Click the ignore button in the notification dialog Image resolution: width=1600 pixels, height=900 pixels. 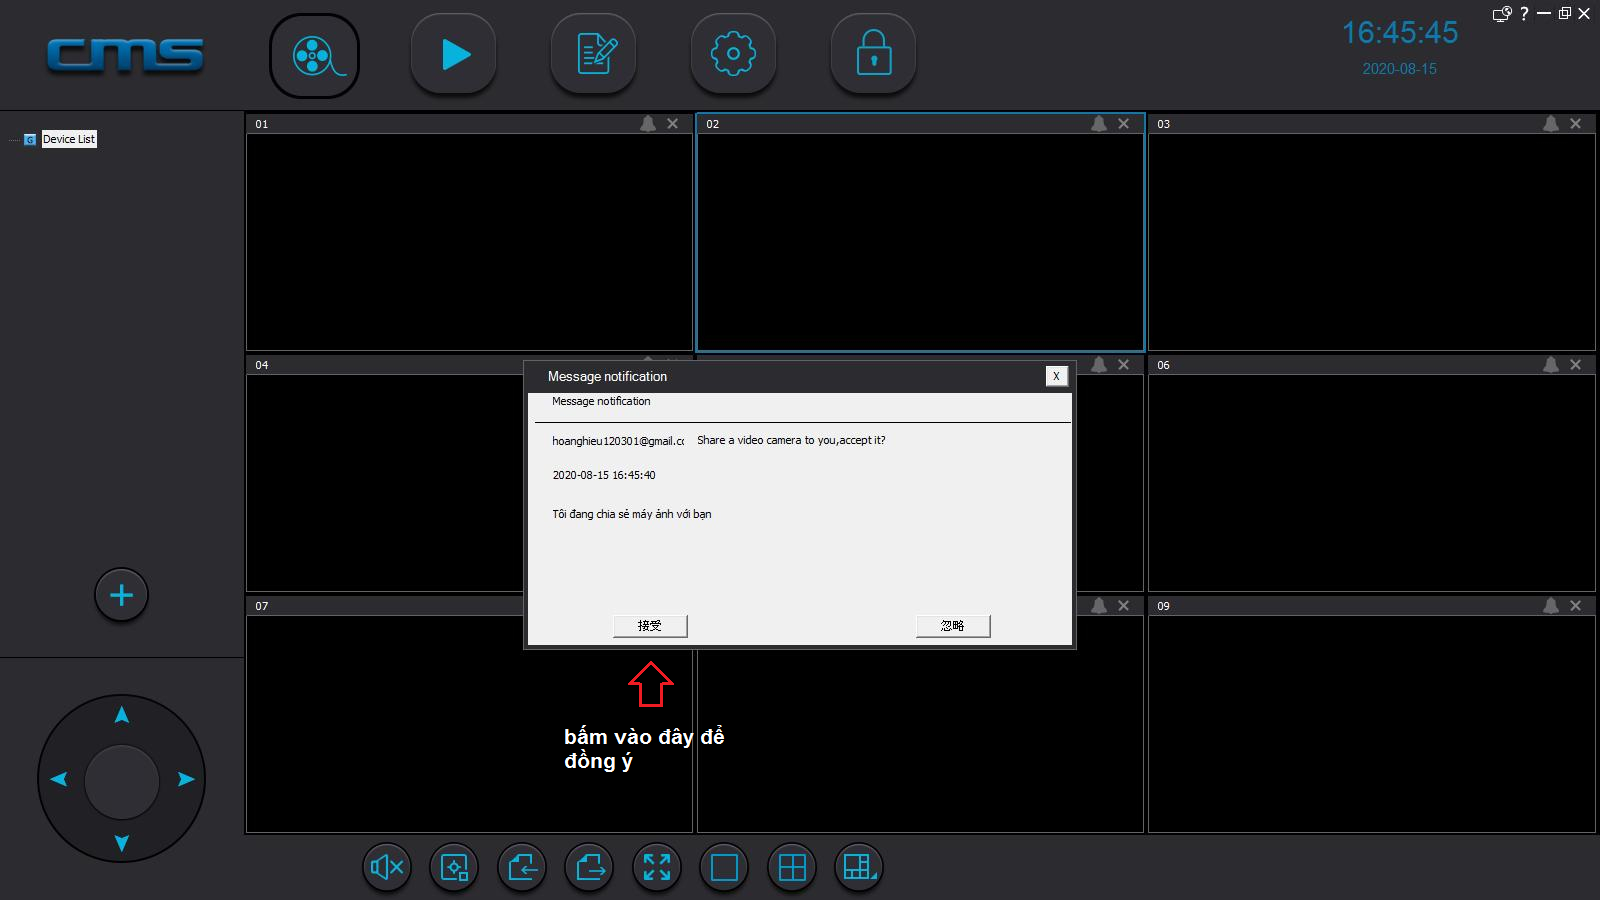point(953,626)
